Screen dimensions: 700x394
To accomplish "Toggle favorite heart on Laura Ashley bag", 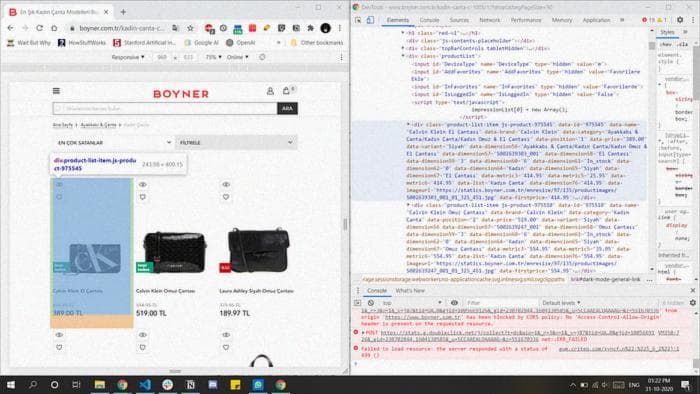I will [226, 197].
